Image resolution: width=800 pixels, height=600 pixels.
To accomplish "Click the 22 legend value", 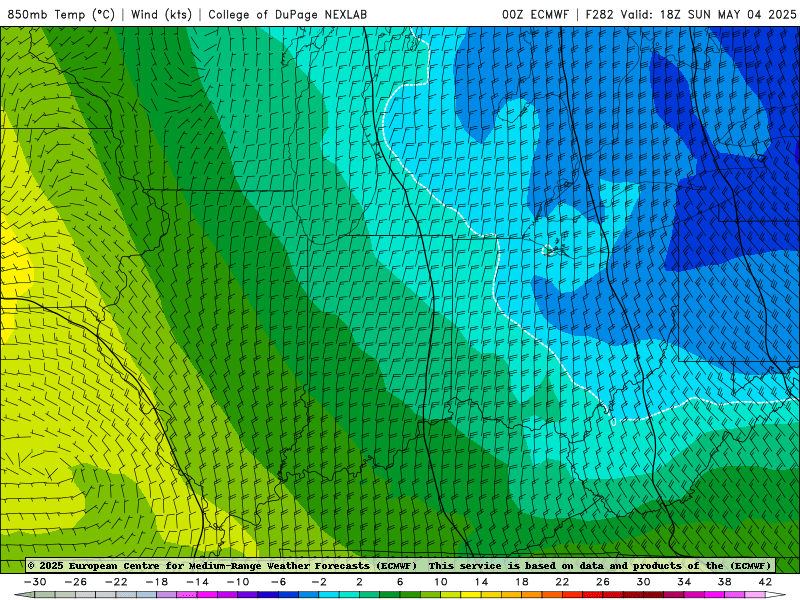I will [x=562, y=582].
